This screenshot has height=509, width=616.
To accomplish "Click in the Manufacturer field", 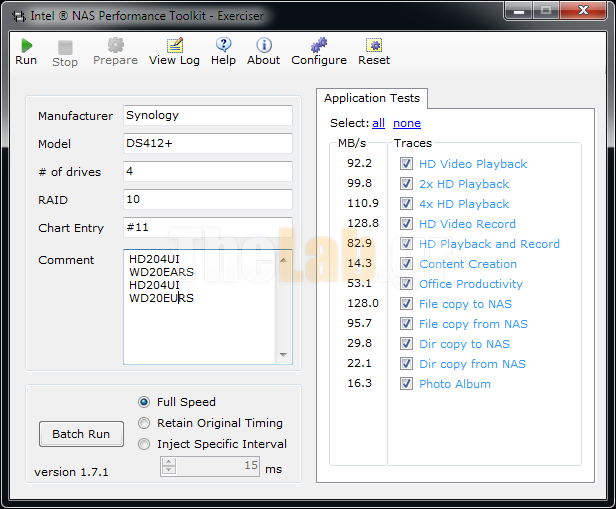I will pos(208,115).
